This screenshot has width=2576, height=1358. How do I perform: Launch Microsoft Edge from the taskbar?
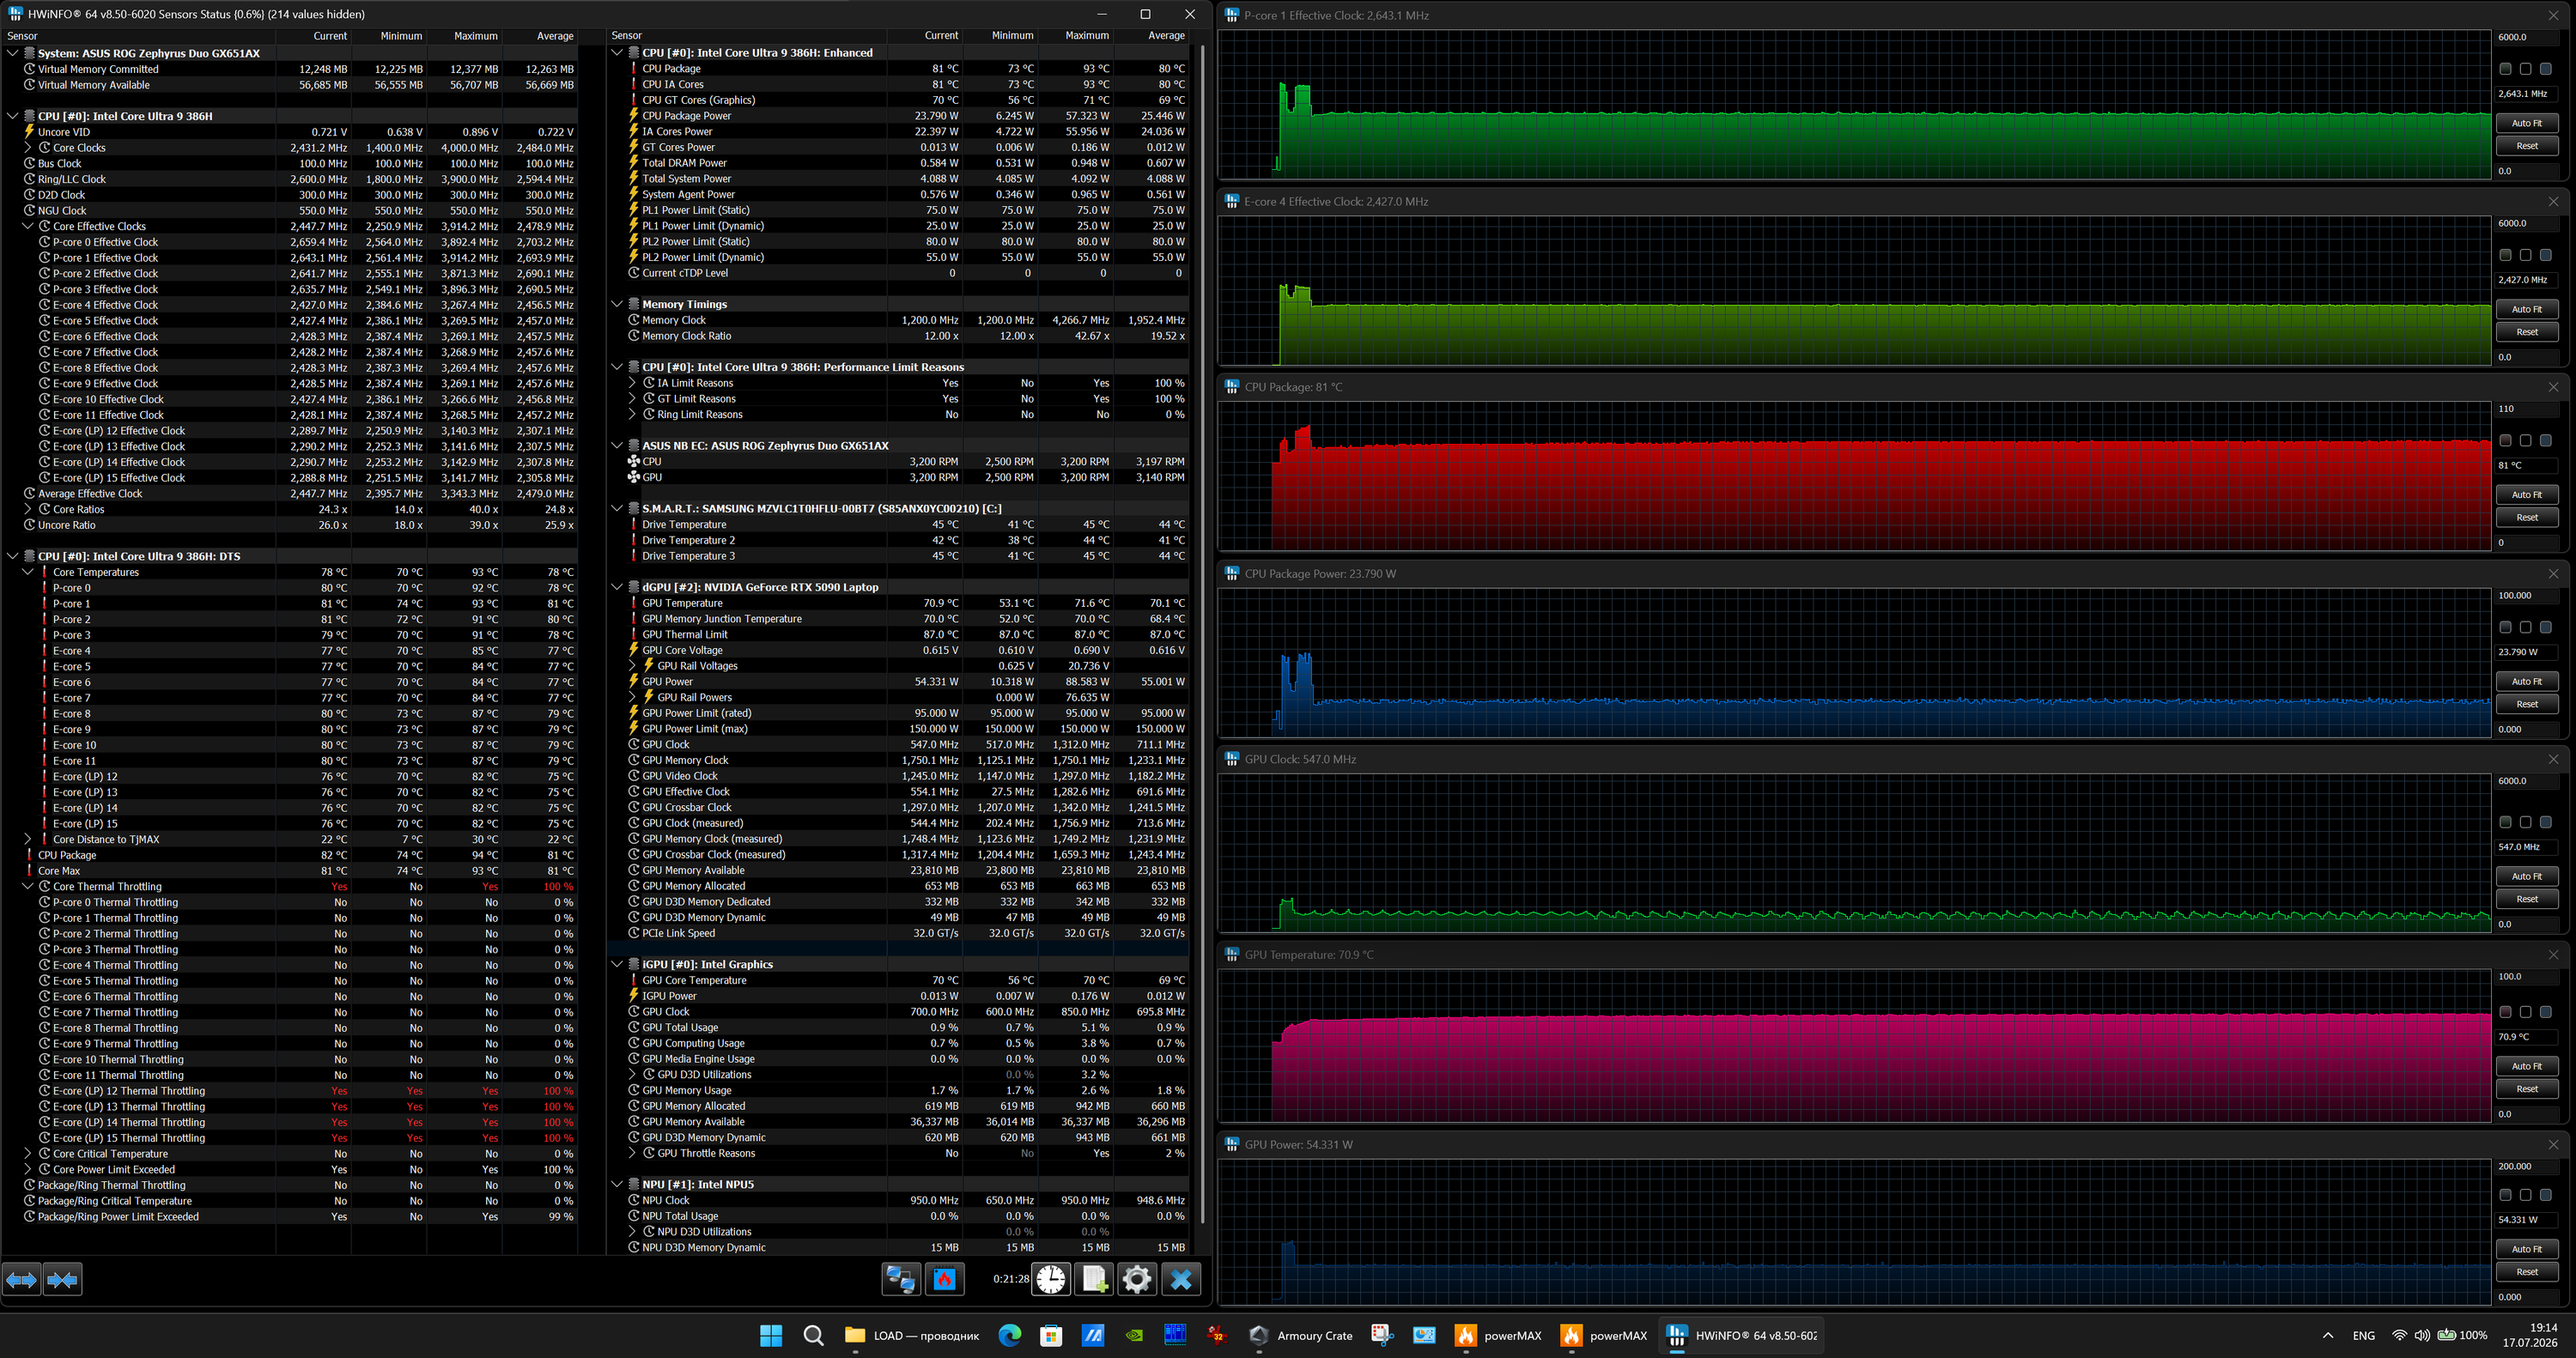[x=1009, y=1335]
